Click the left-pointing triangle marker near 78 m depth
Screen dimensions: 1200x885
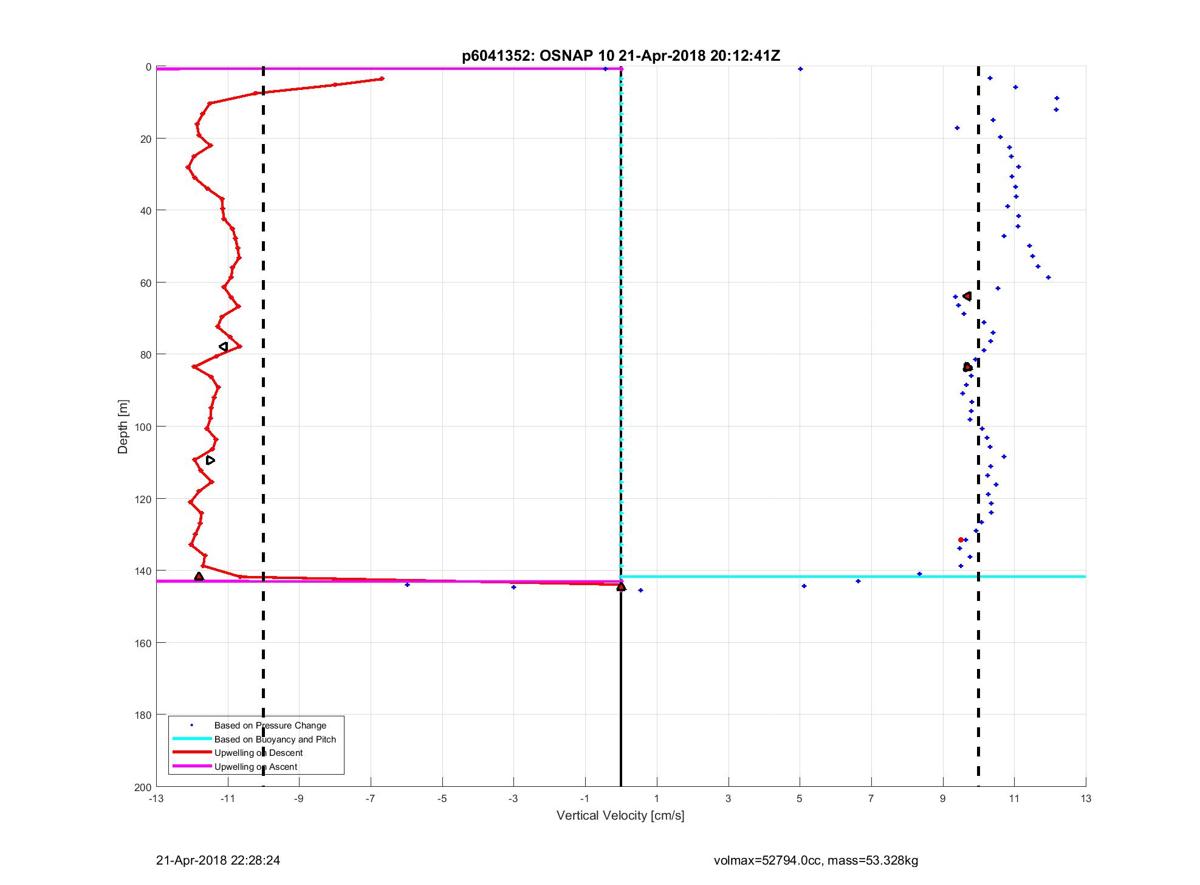coord(223,346)
